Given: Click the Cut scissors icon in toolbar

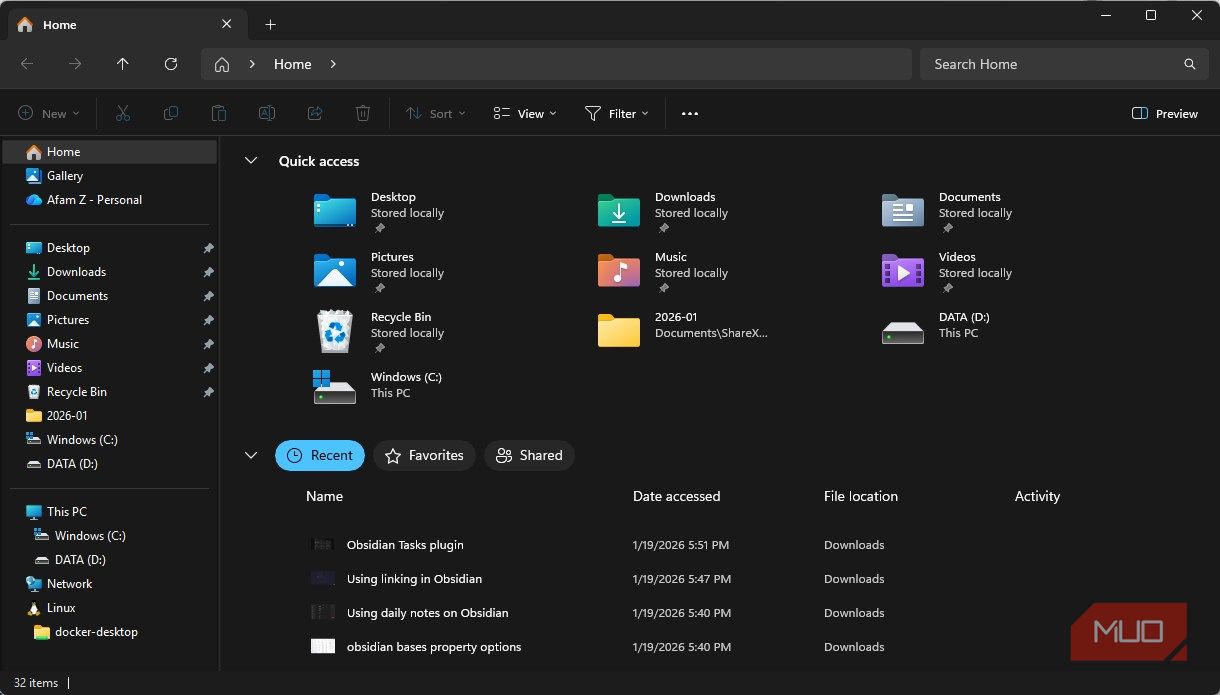Looking at the screenshot, I should [x=123, y=114].
